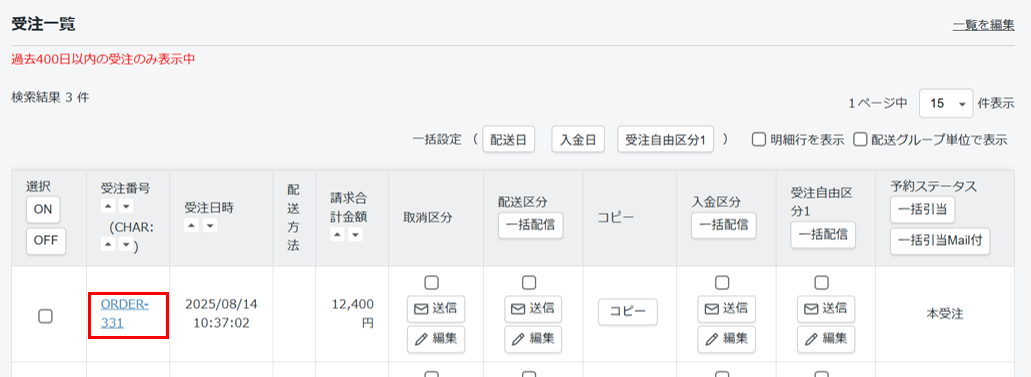
Task: Click 送信 mail button in 受注自由区分1 column
Action: coord(826,309)
